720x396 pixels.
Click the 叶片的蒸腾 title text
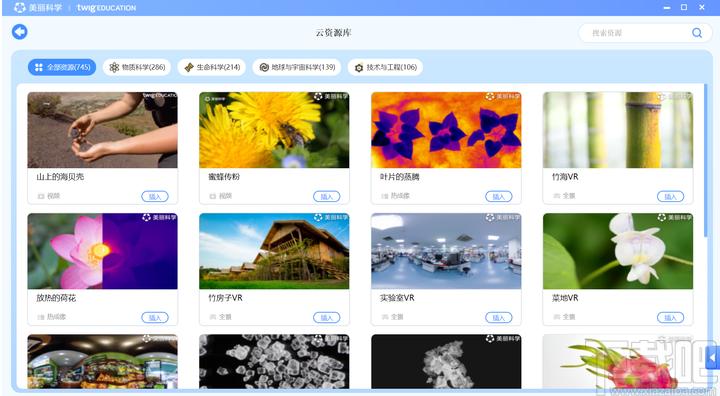point(399,177)
